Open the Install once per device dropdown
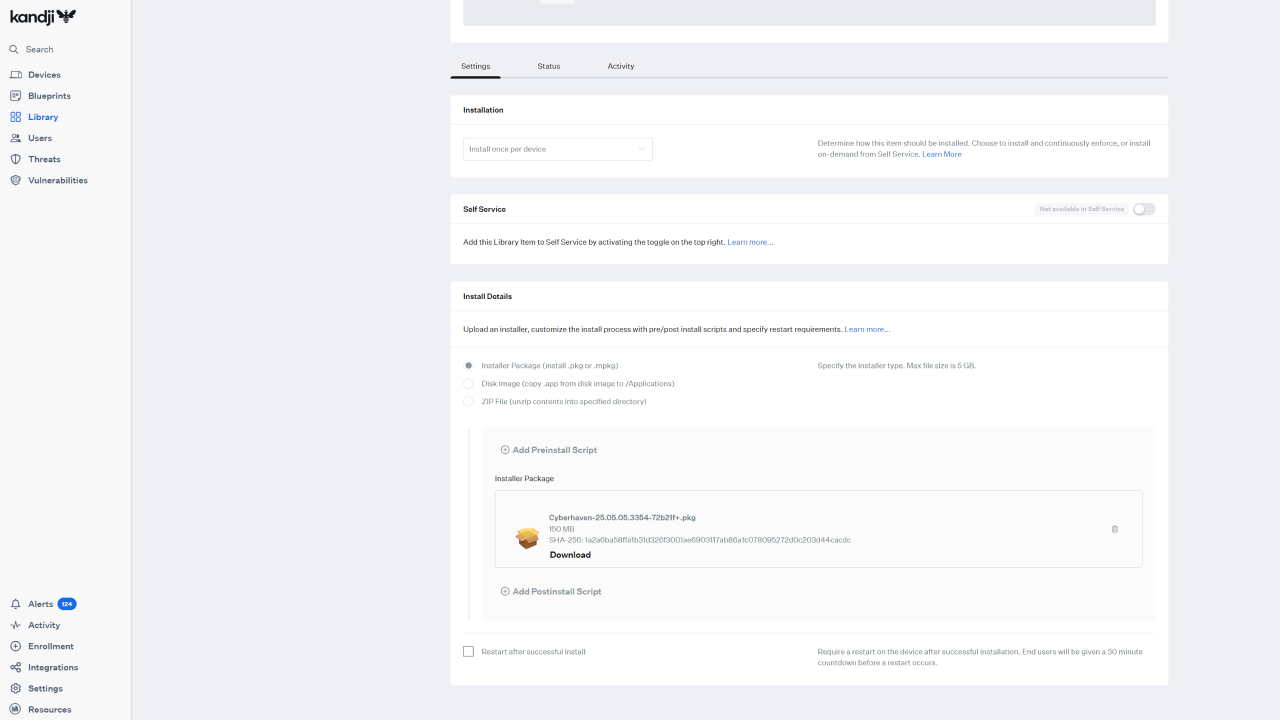This screenshot has width=1280, height=720. point(558,149)
